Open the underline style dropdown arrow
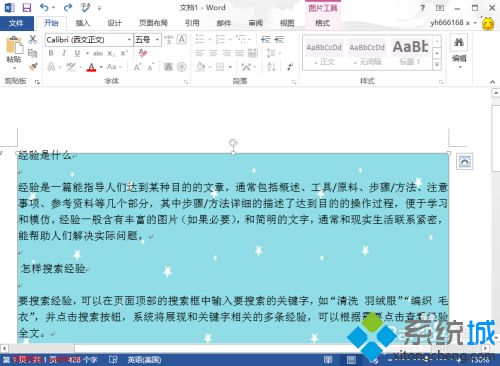Screen dimensions: 500x366 (87, 53)
